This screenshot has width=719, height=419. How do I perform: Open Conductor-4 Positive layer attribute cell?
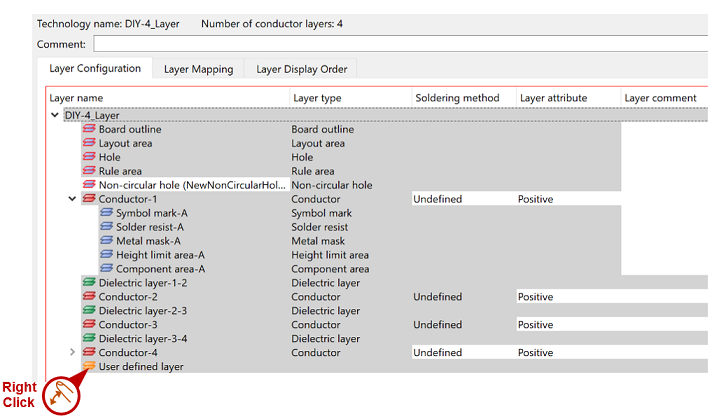[569, 353]
